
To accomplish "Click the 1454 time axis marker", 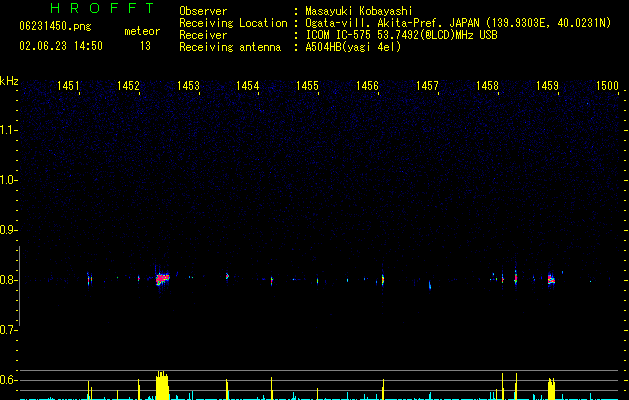I will (248, 85).
